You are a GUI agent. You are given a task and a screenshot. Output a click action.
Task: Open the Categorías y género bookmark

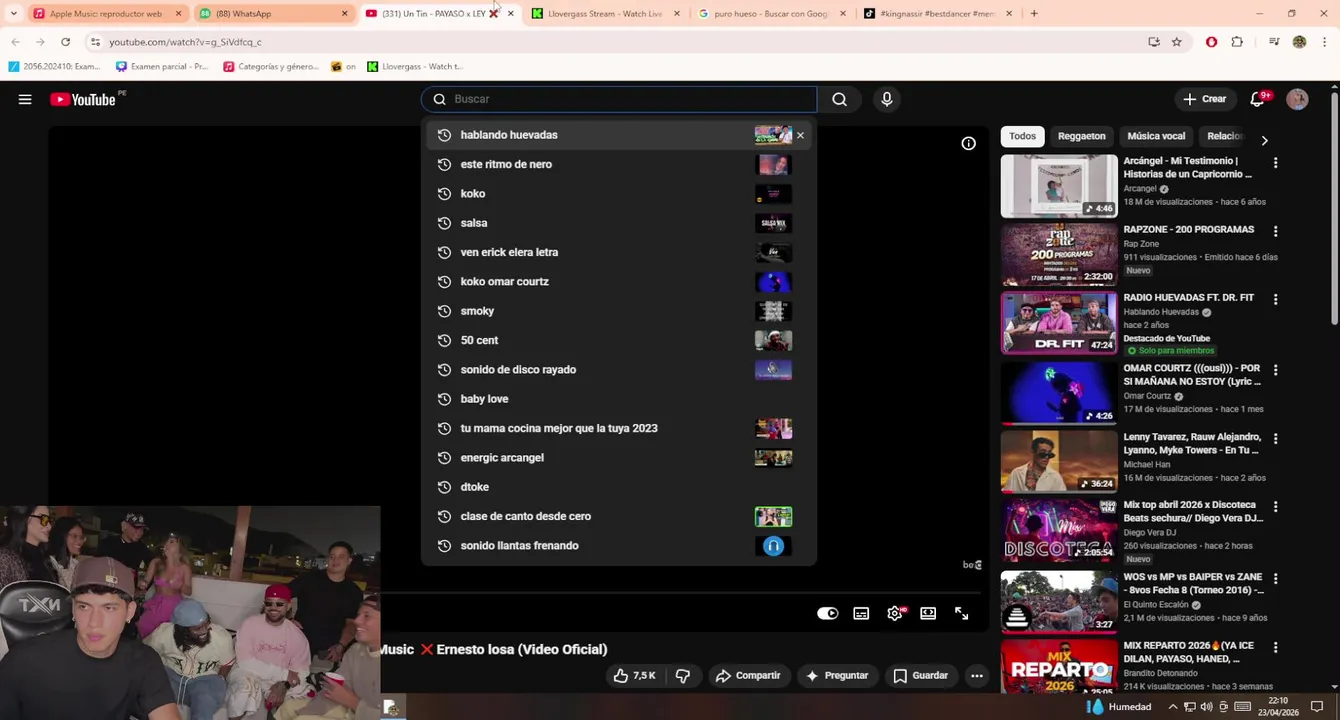click(270, 67)
